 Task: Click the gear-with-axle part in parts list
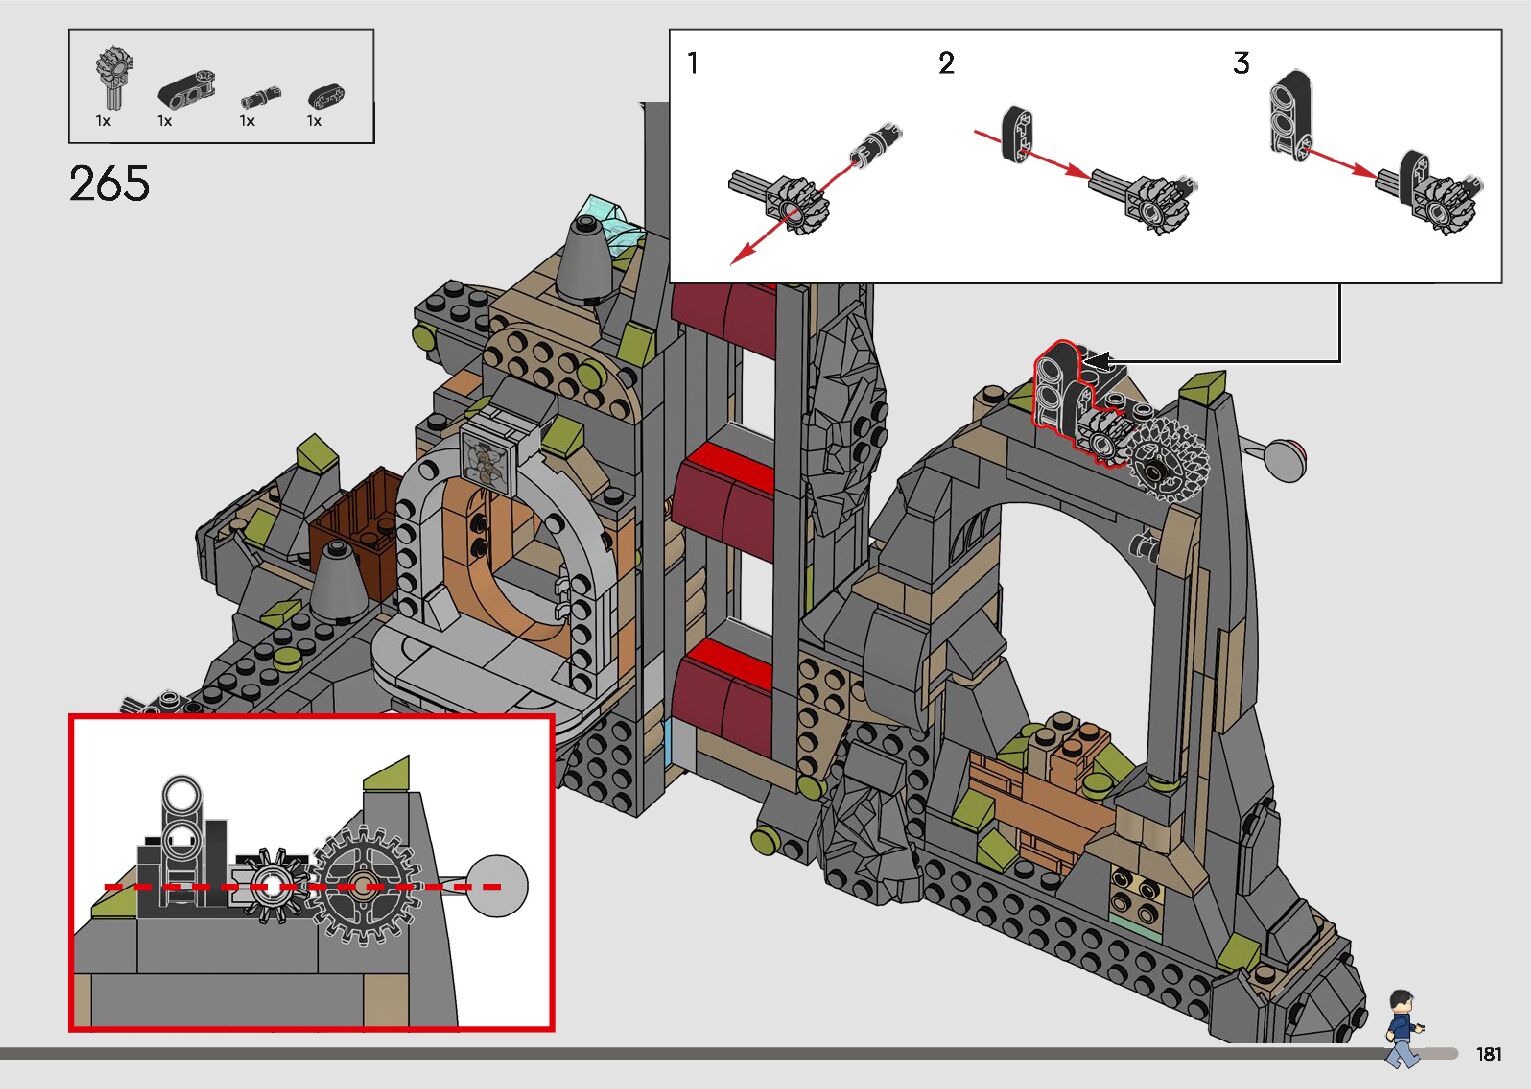[113, 77]
